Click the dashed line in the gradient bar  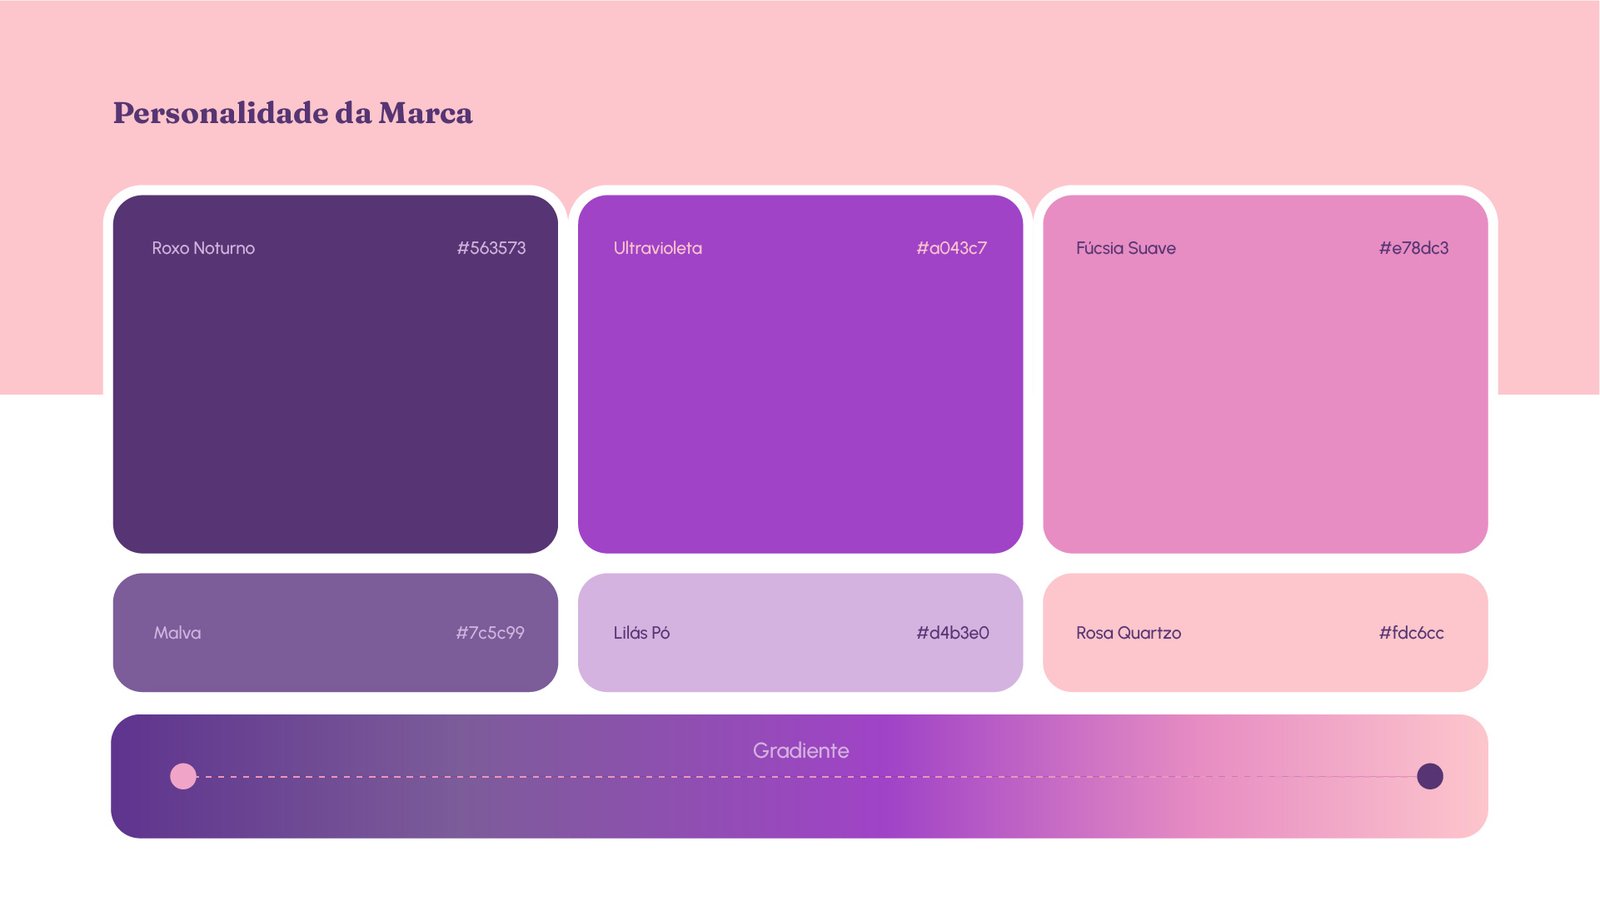(x=806, y=777)
